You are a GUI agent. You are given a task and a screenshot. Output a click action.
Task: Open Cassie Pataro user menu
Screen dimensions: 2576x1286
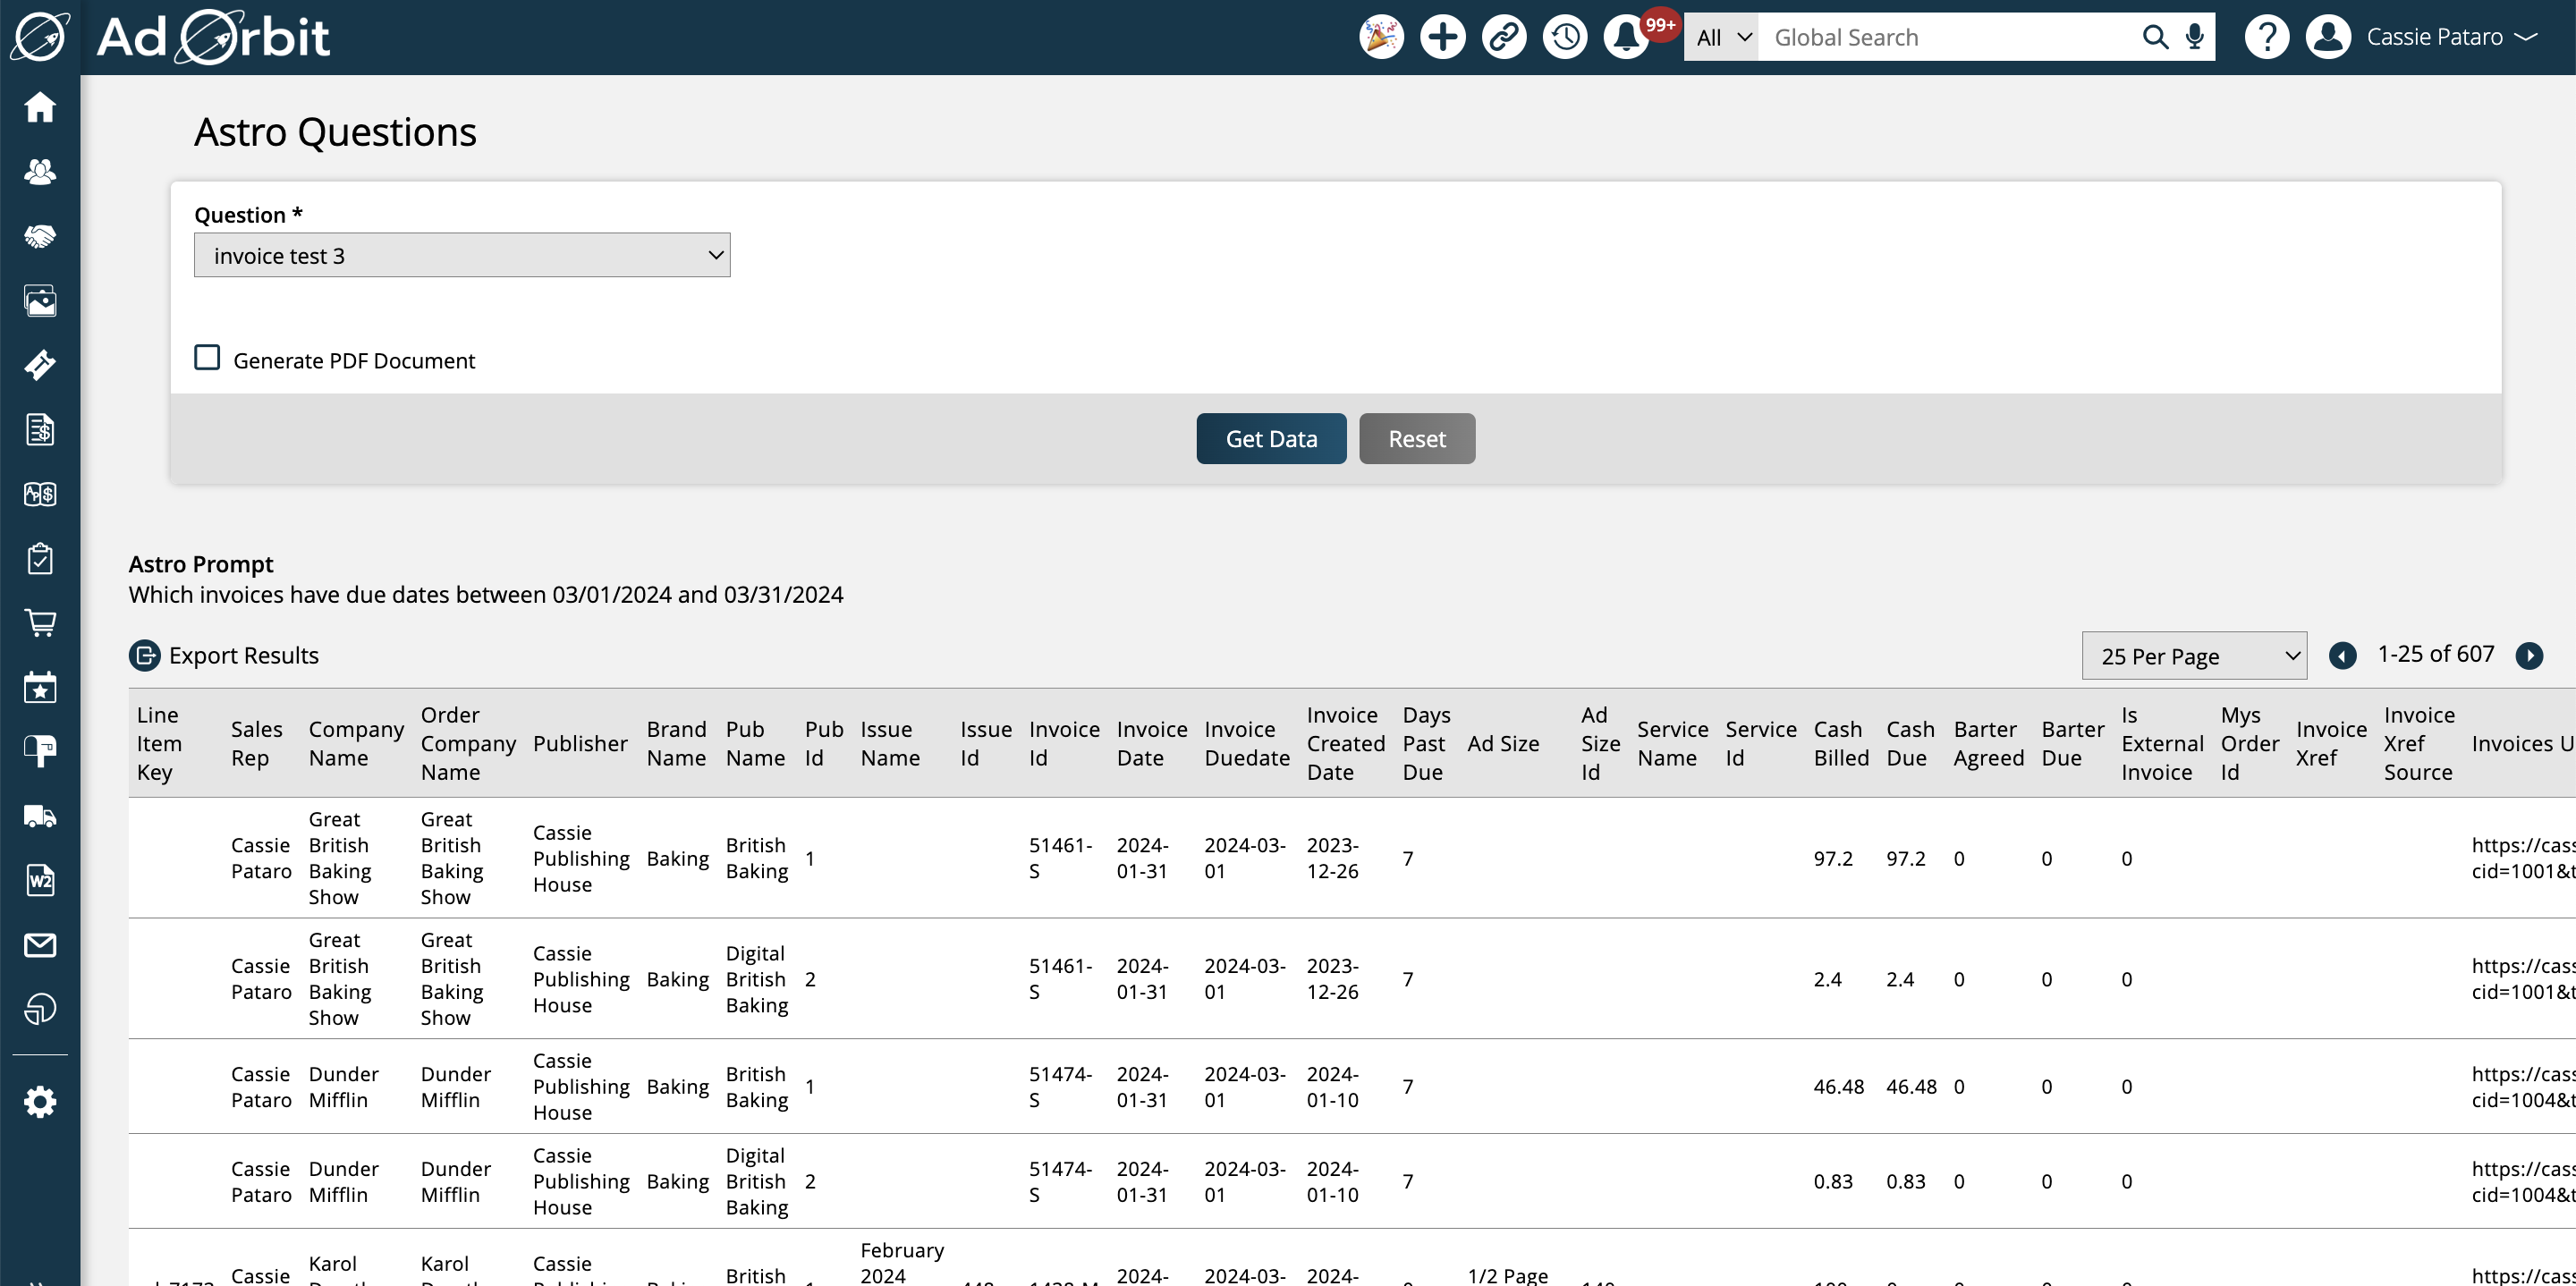pos(2435,37)
